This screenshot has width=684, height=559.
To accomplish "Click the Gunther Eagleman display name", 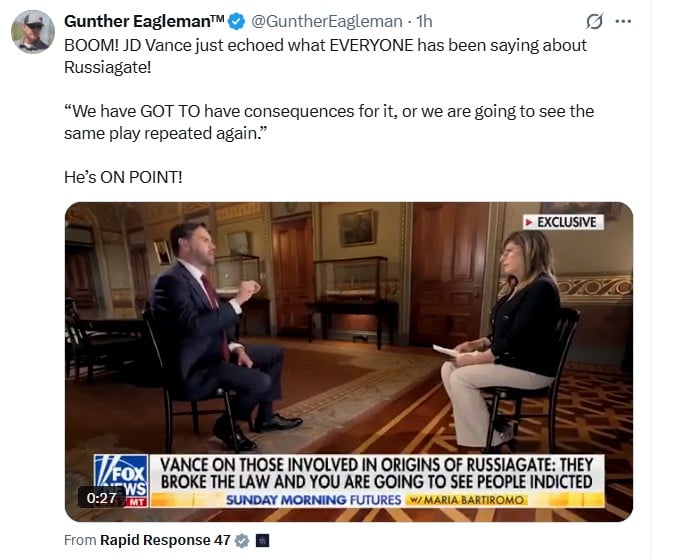I will (x=144, y=21).
